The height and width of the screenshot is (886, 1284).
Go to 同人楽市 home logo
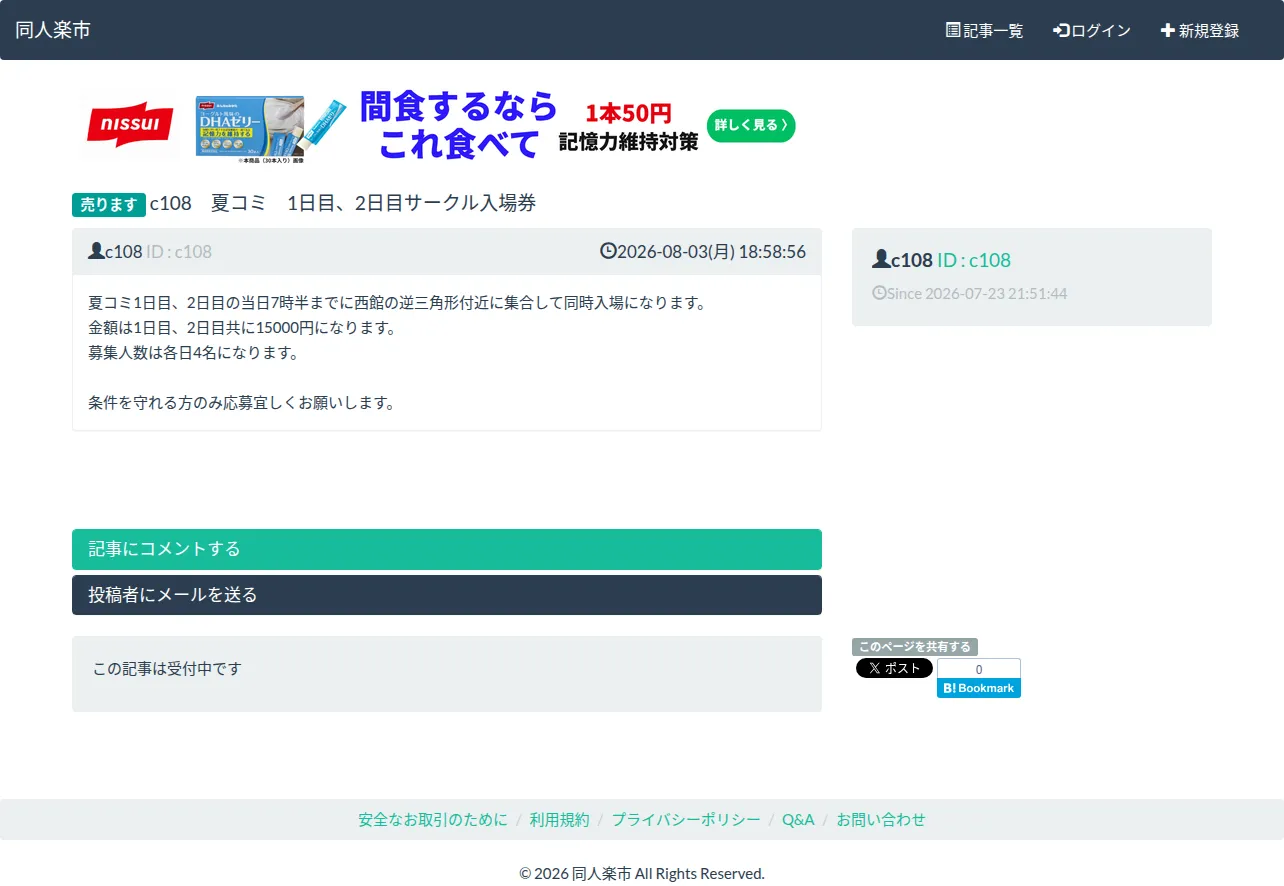[53, 30]
